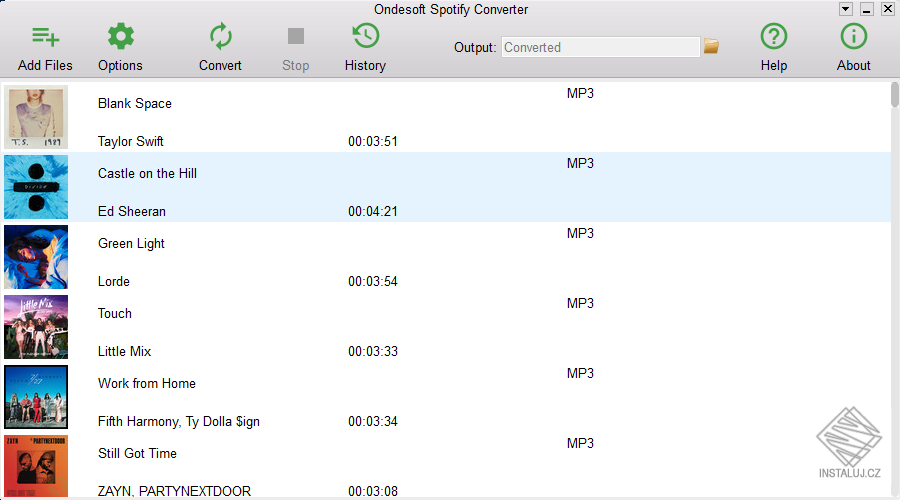Click the artist name Lorde
Screen dimensions: 900x500
(x=114, y=281)
